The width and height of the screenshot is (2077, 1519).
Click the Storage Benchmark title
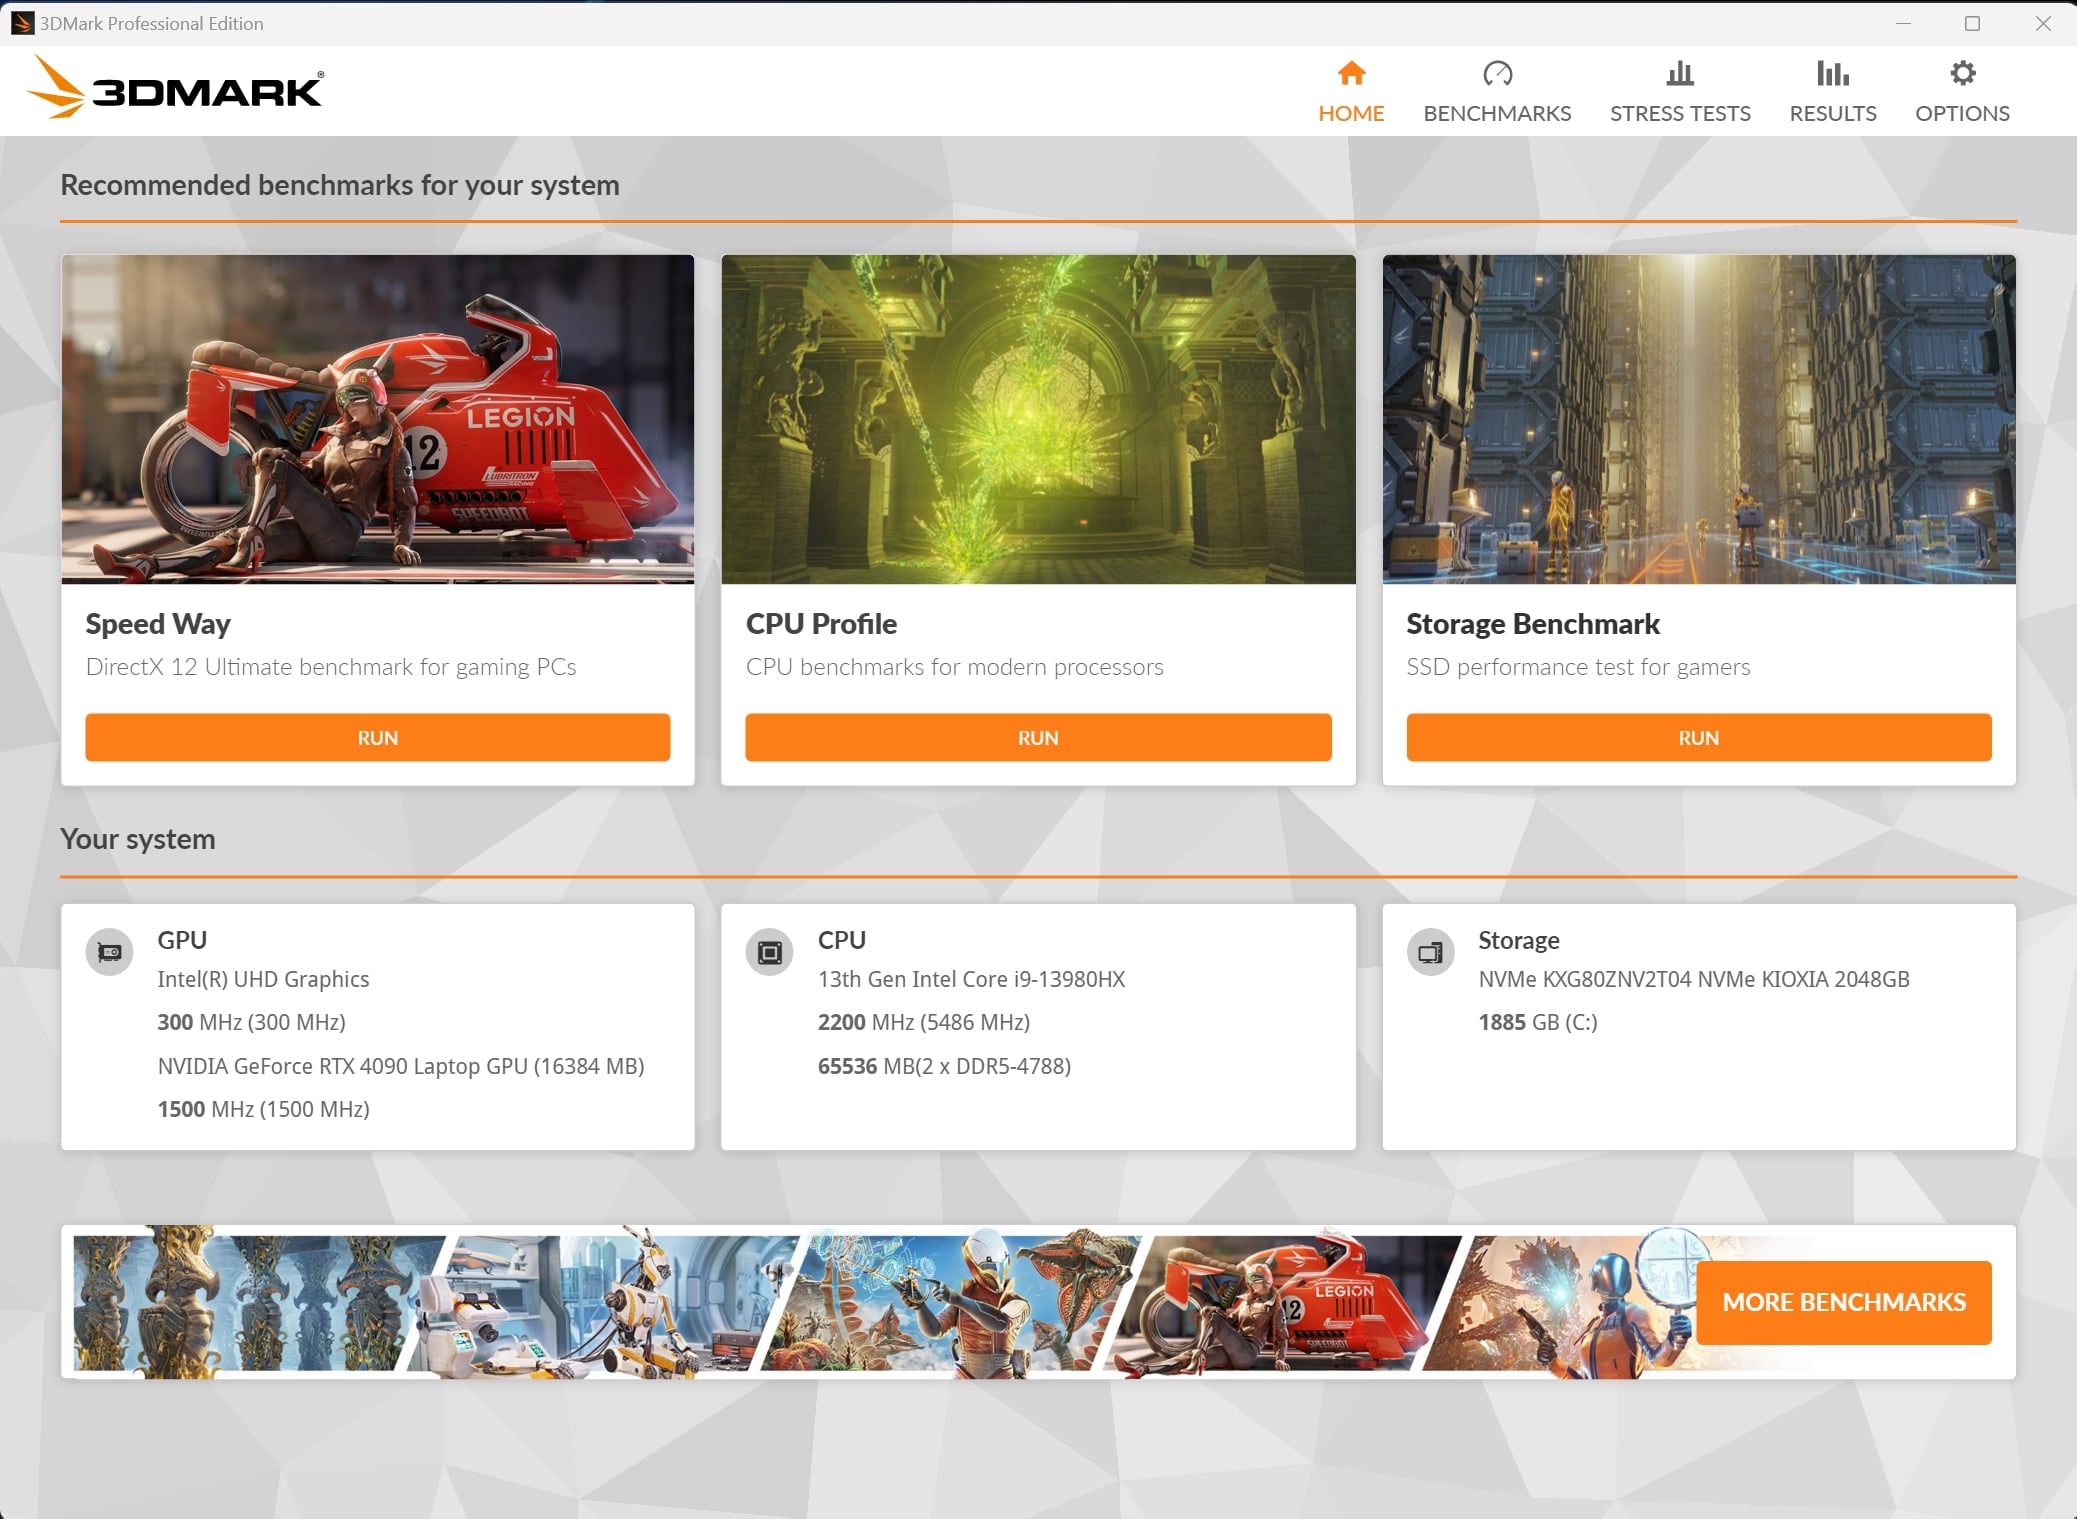1532,623
